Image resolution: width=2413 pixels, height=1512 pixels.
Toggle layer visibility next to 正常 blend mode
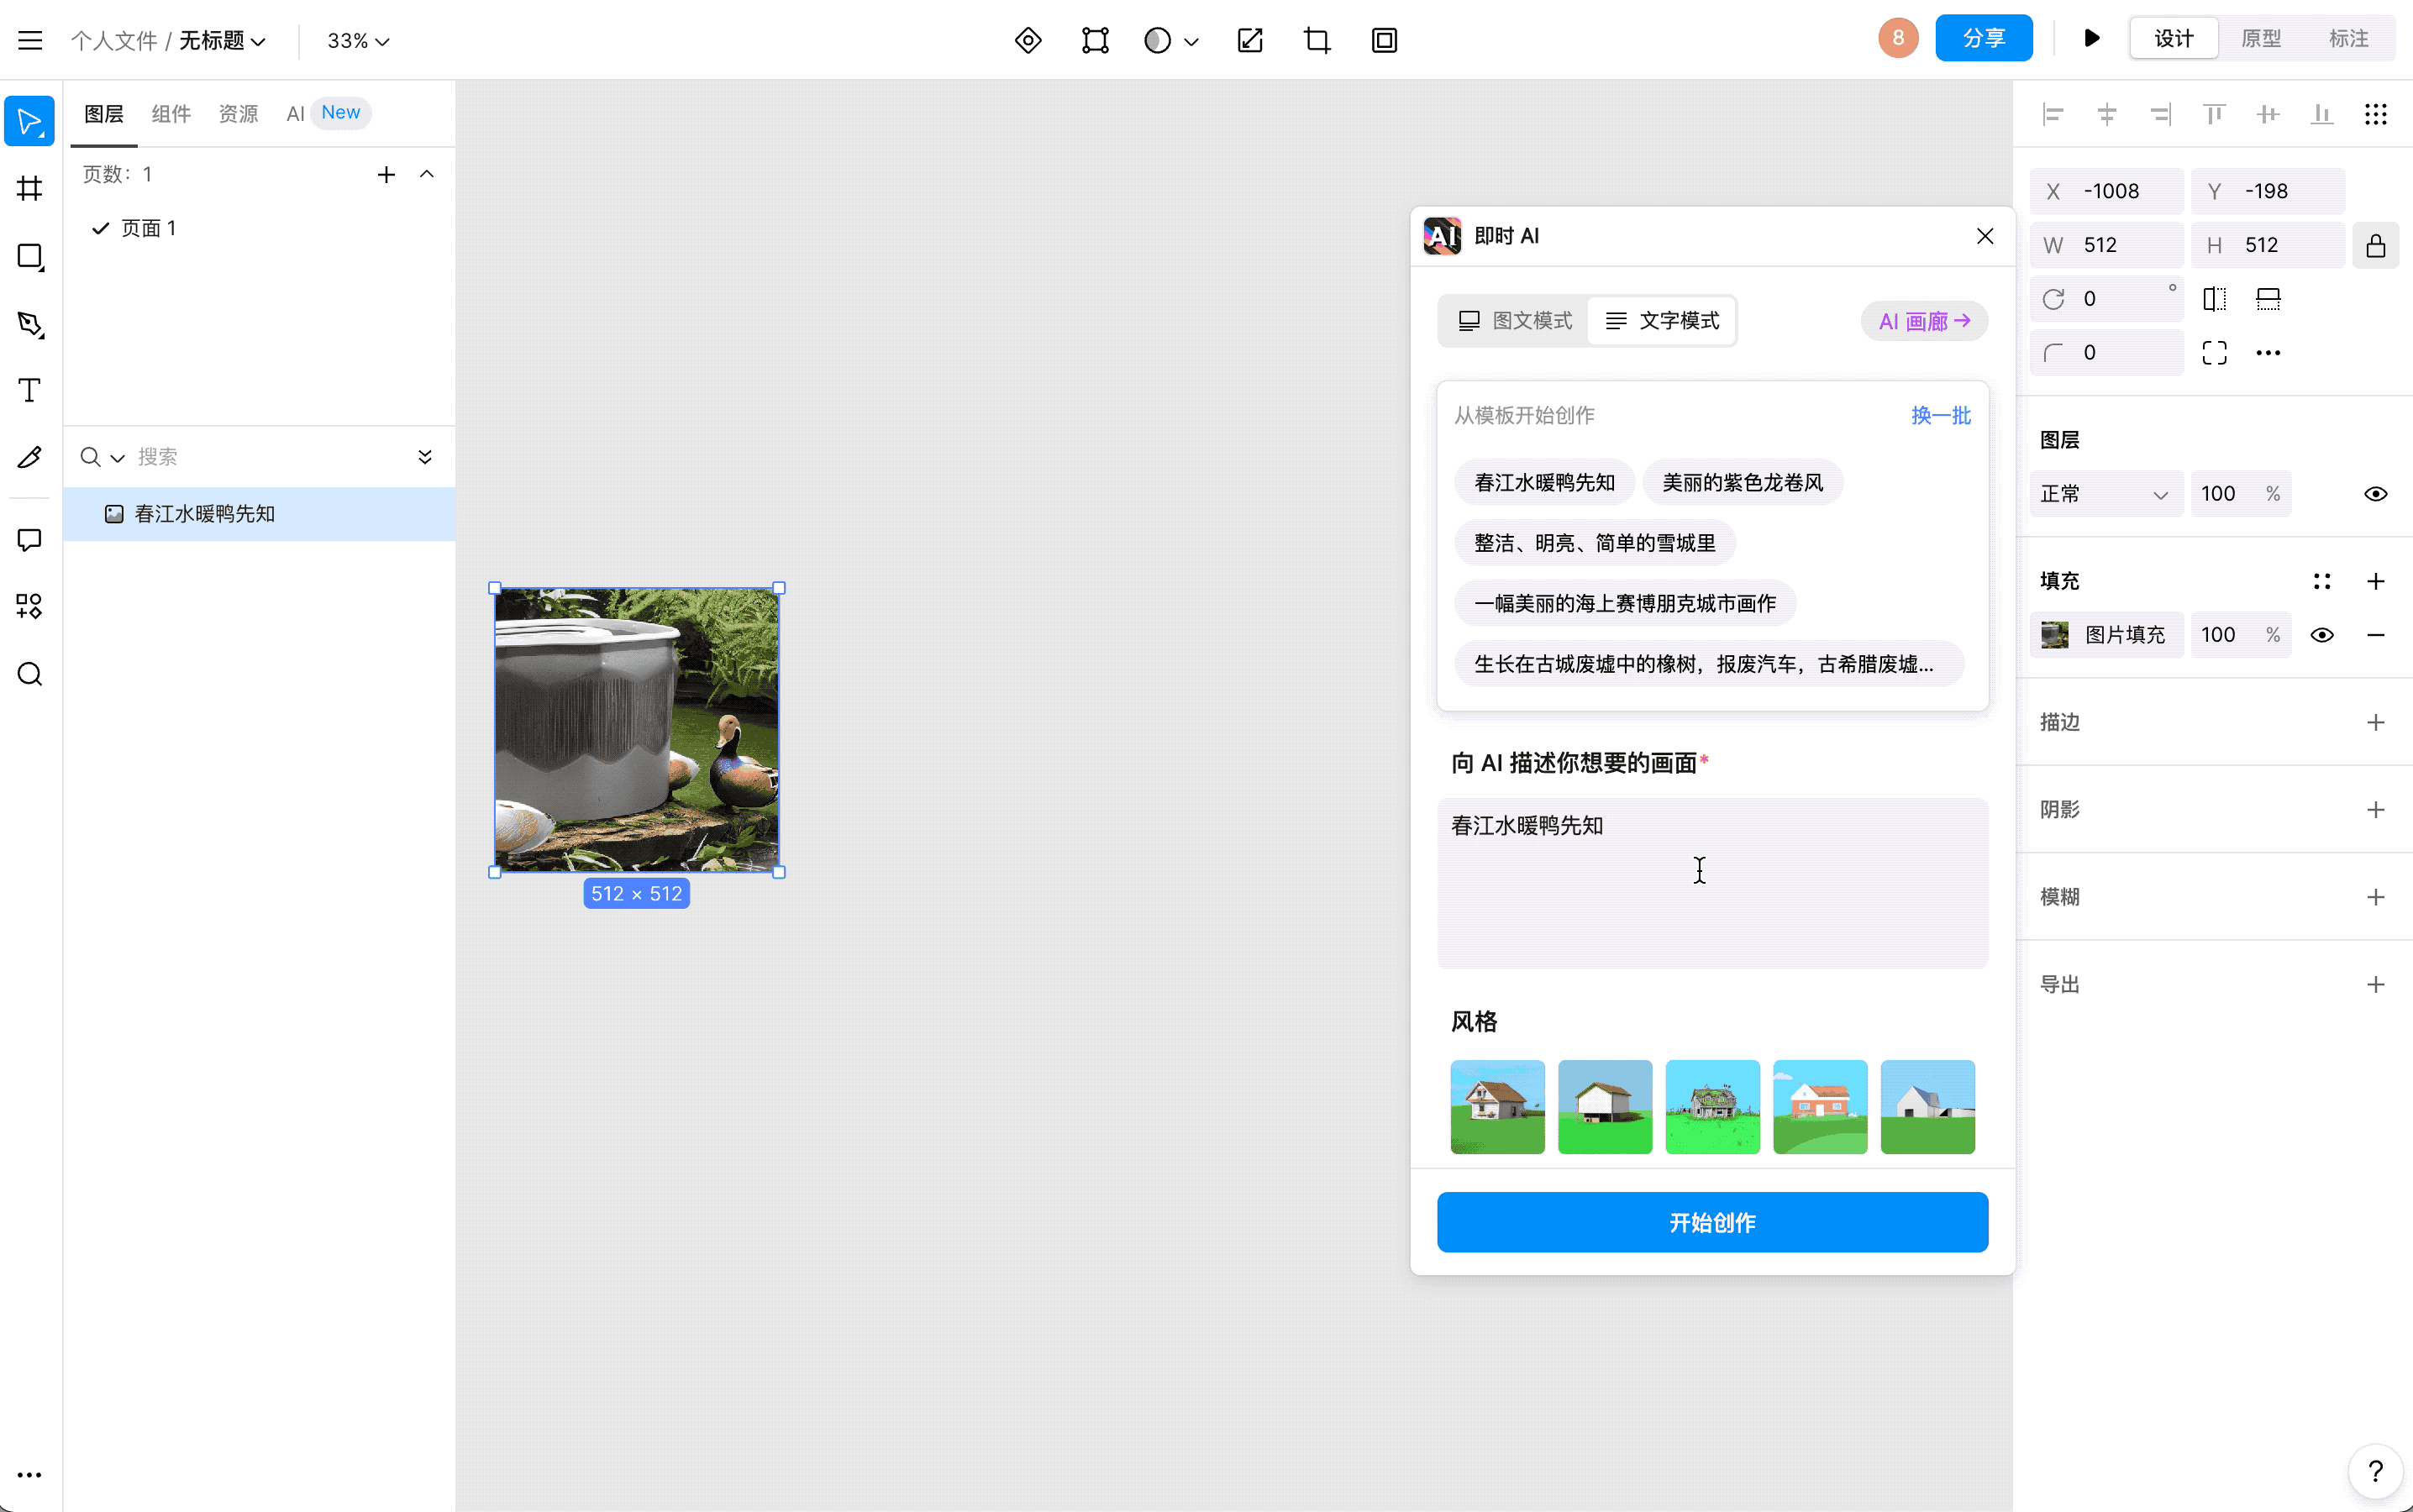point(2375,493)
